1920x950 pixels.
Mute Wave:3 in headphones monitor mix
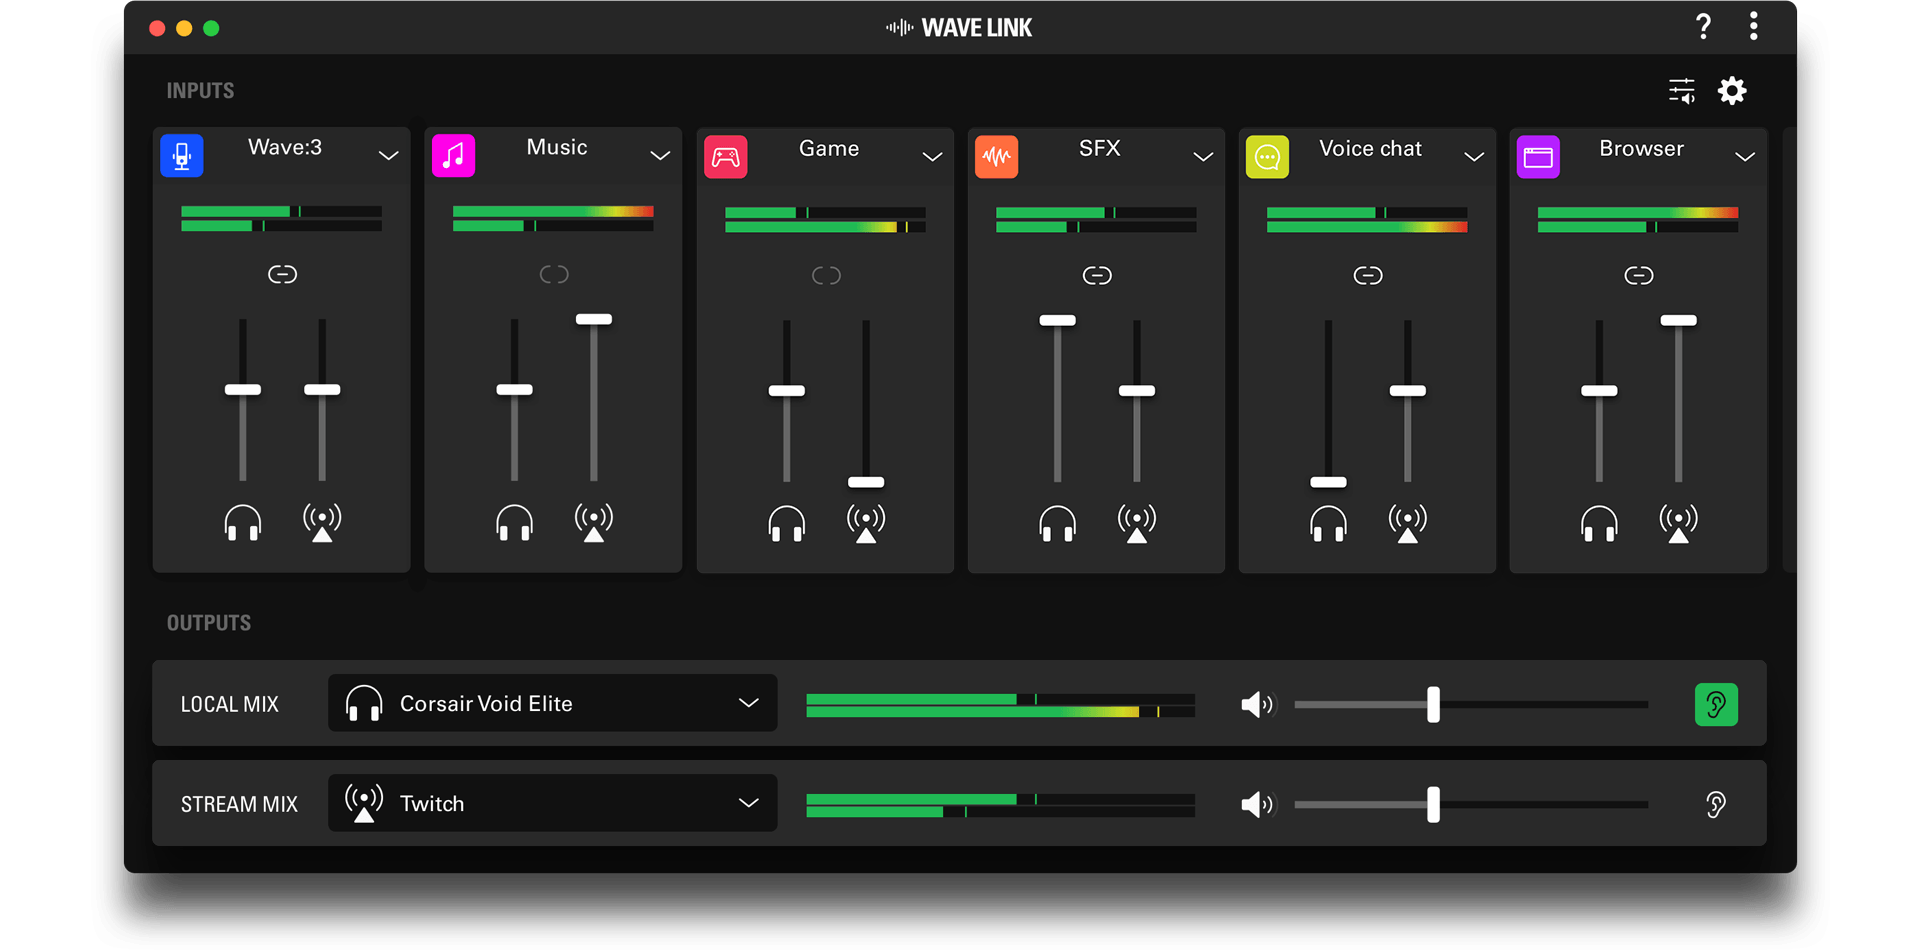pos(243,522)
